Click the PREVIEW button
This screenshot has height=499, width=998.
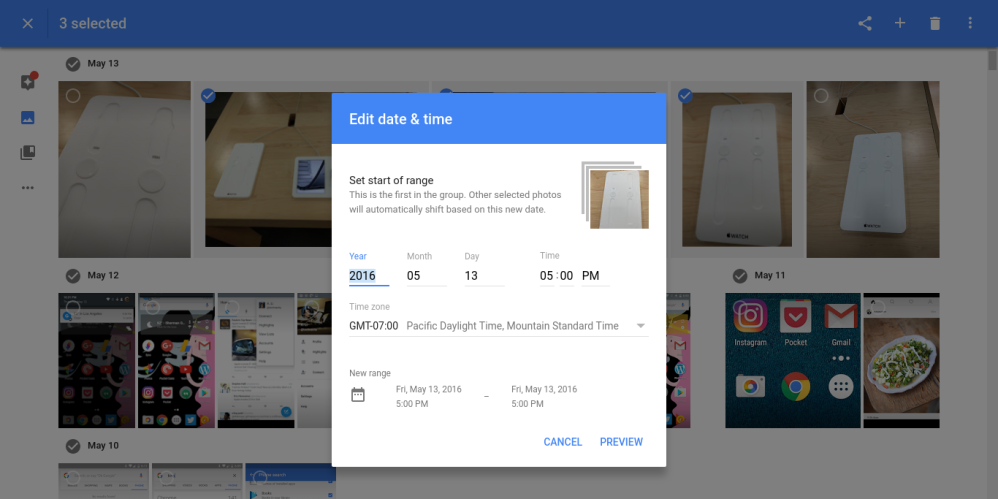[621, 442]
